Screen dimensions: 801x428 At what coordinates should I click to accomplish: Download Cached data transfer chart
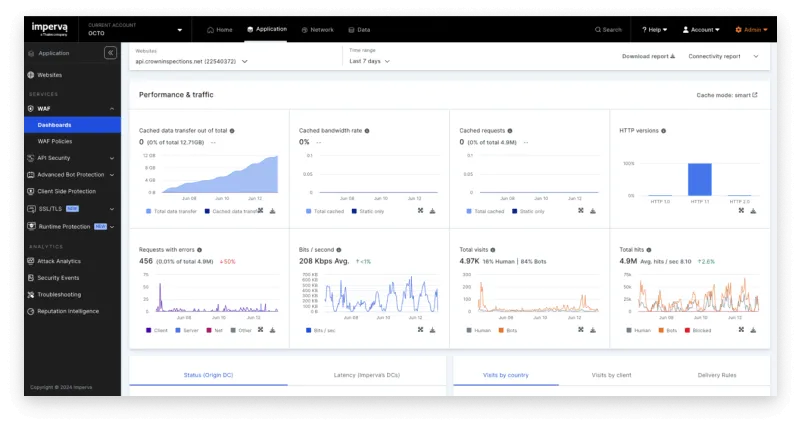pyautogui.click(x=273, y=211)
